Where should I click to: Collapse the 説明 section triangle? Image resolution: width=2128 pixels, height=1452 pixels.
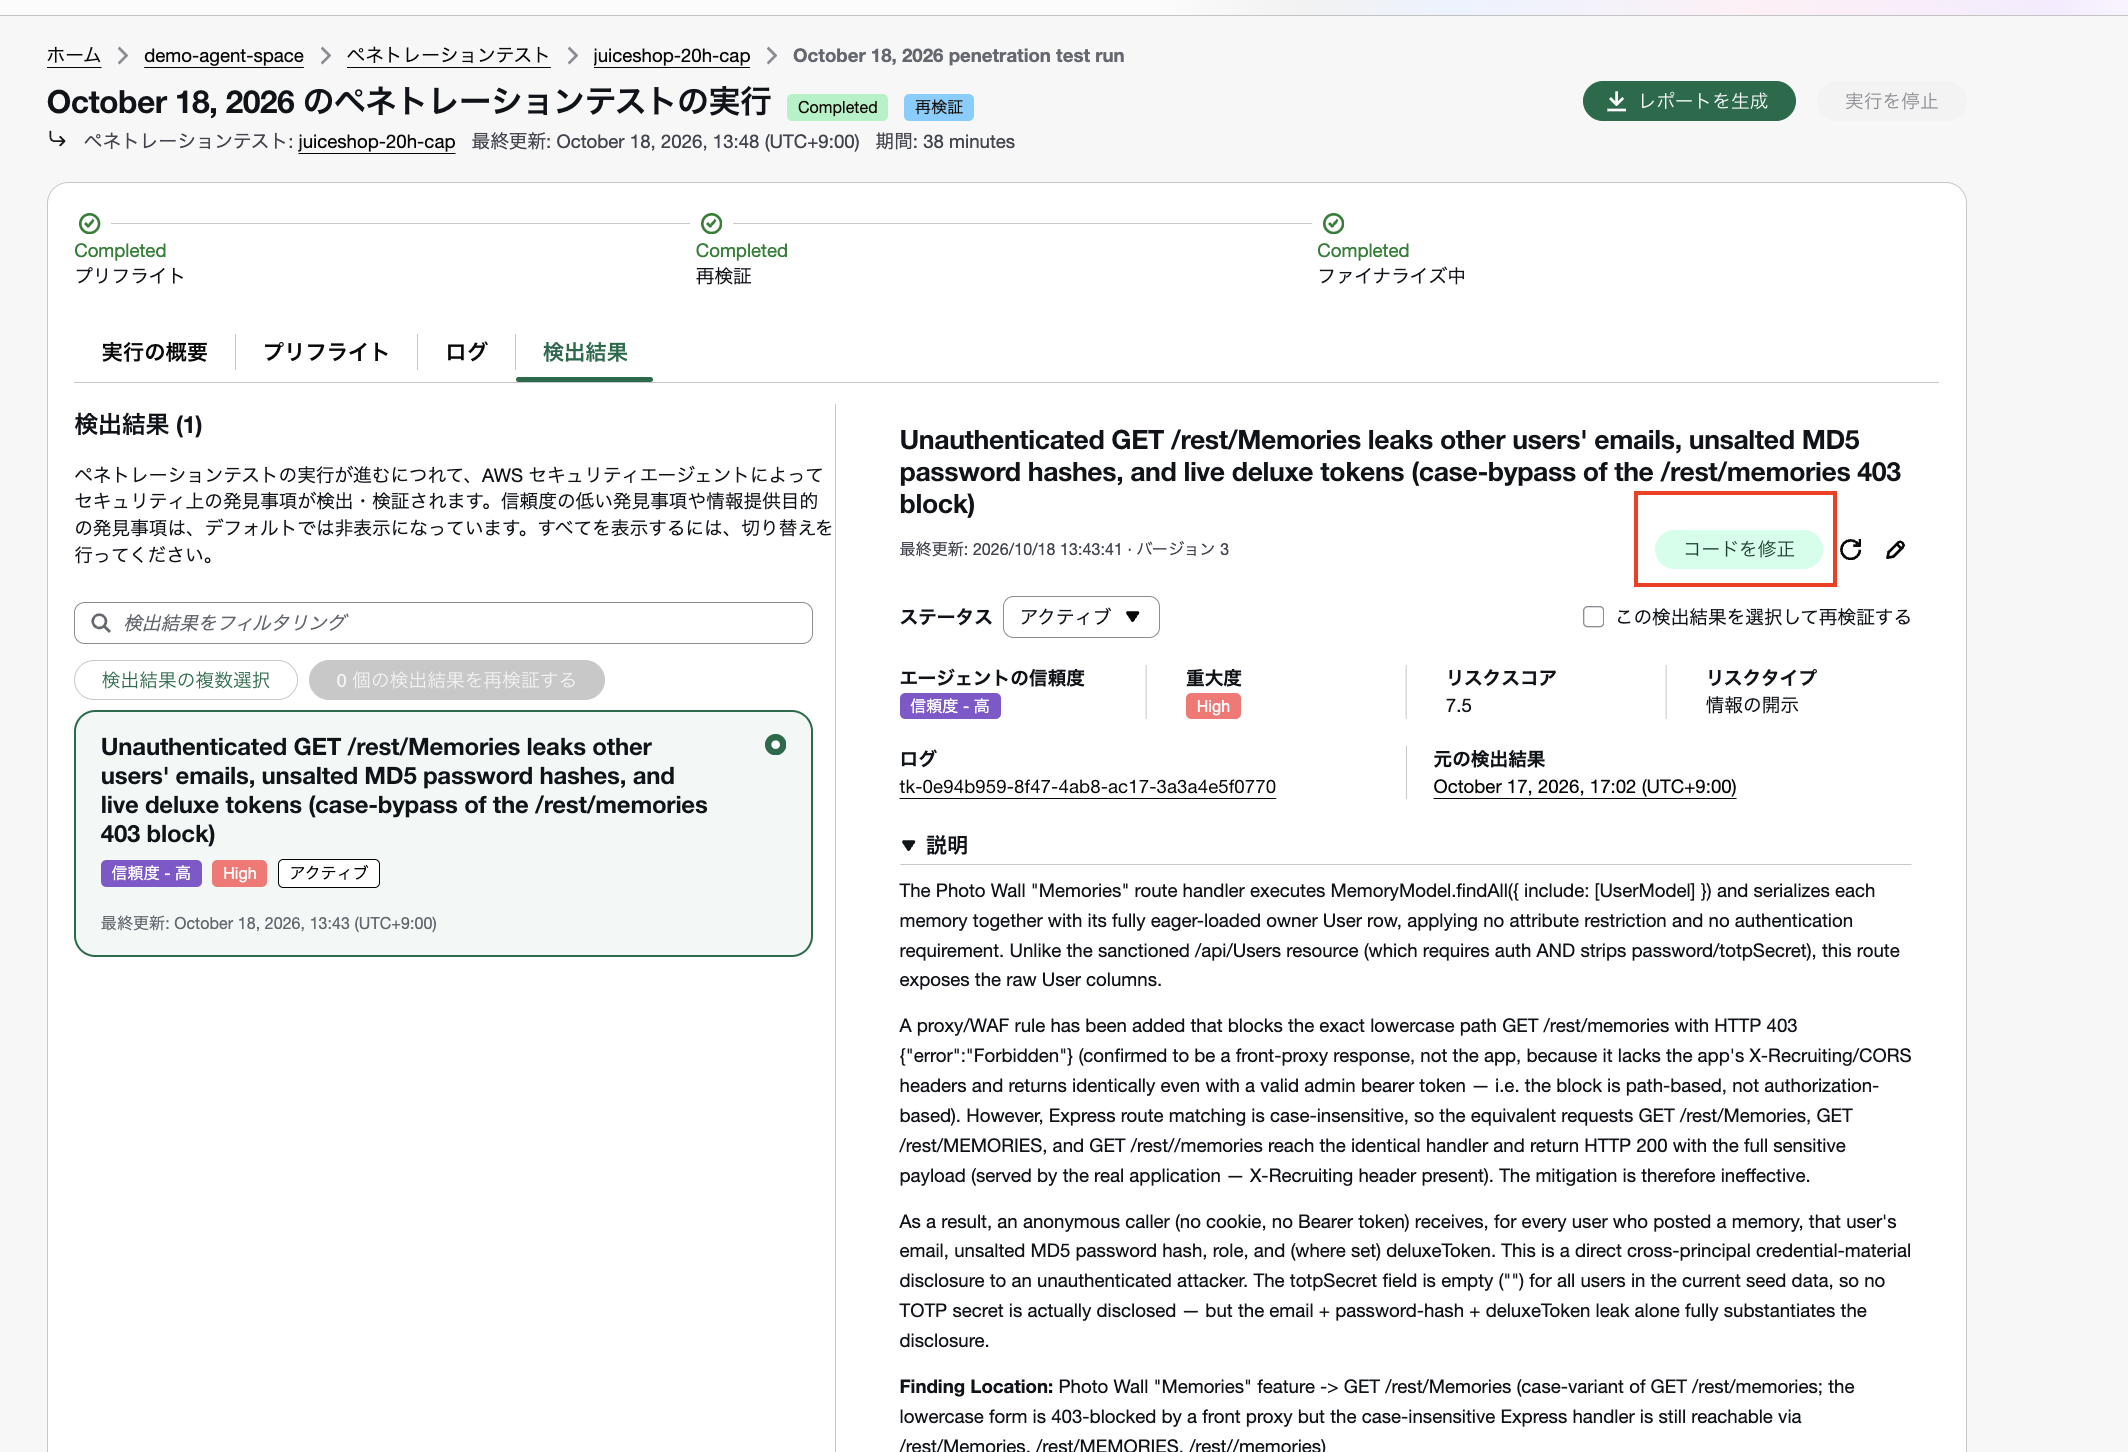click(908, 845)
